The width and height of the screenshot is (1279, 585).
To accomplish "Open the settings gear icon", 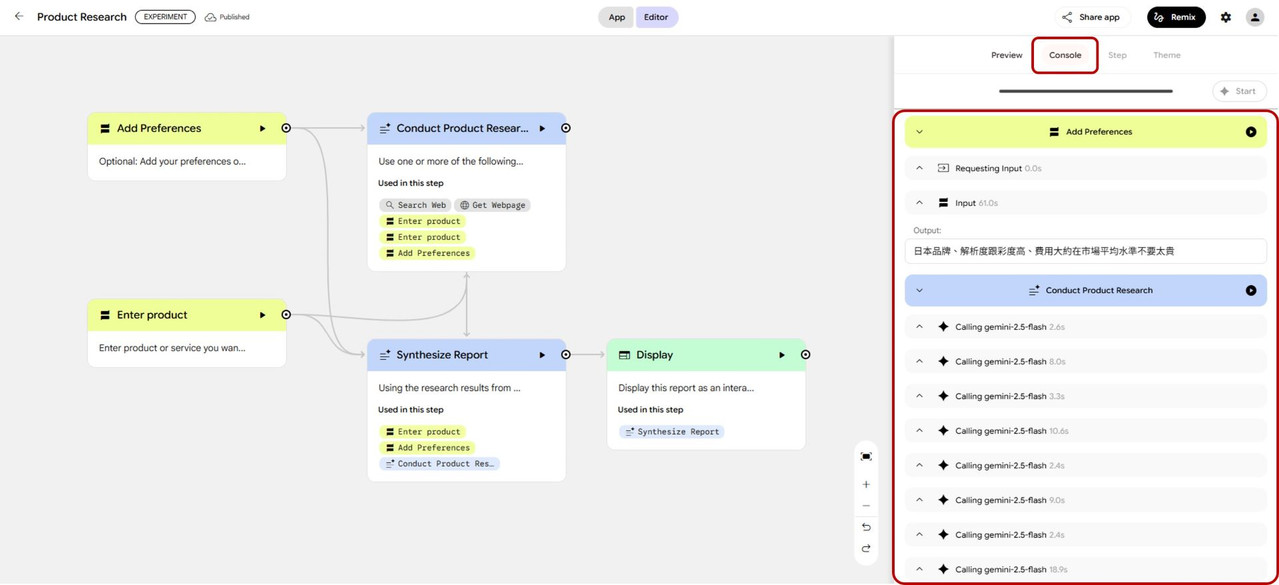I will [1226, 17].
